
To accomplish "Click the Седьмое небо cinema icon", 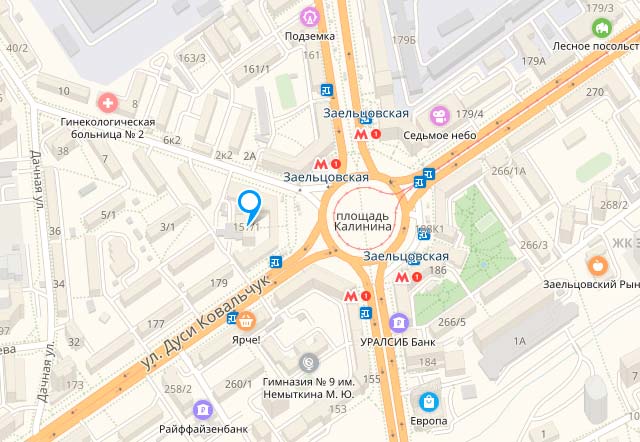I will [x=440, y=116].
